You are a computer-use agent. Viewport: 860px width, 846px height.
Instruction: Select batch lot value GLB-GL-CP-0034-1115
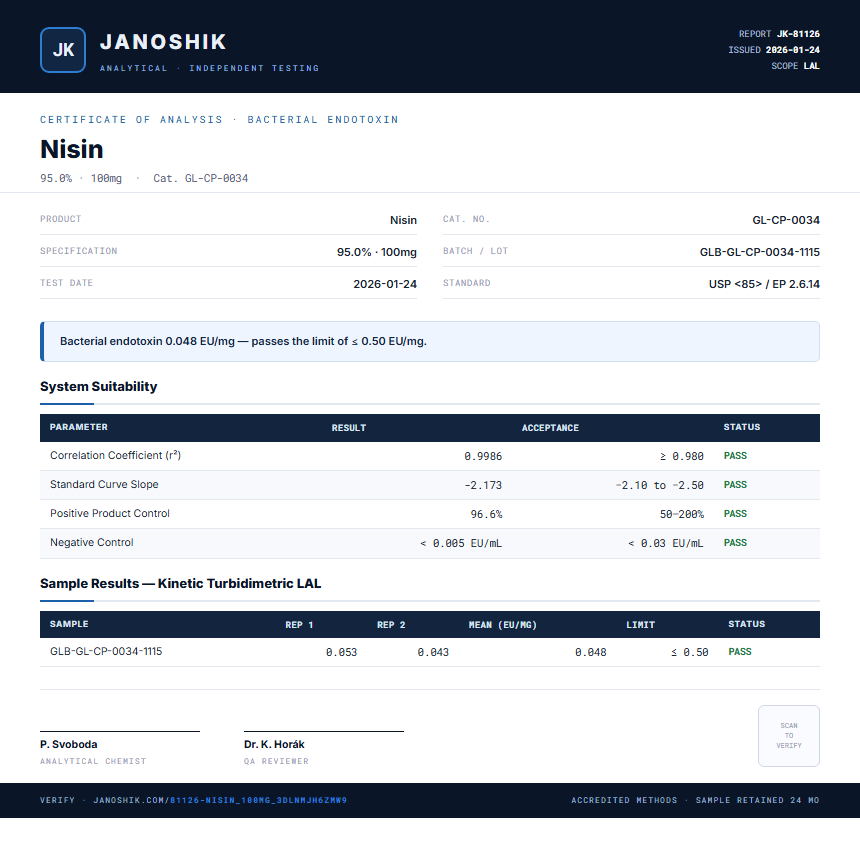tap(760, 252)
